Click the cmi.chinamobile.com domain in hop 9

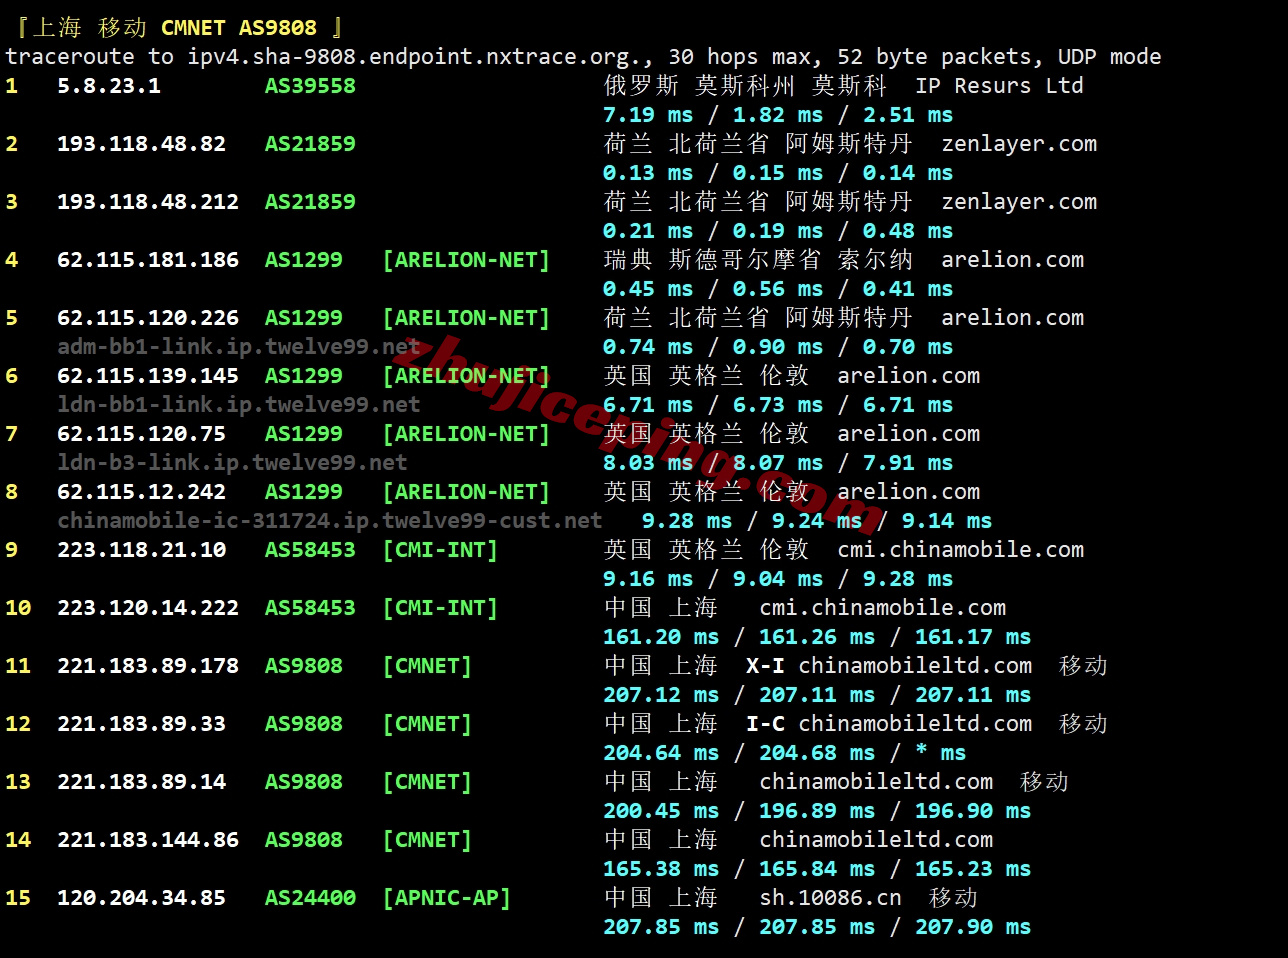[960, 550]
